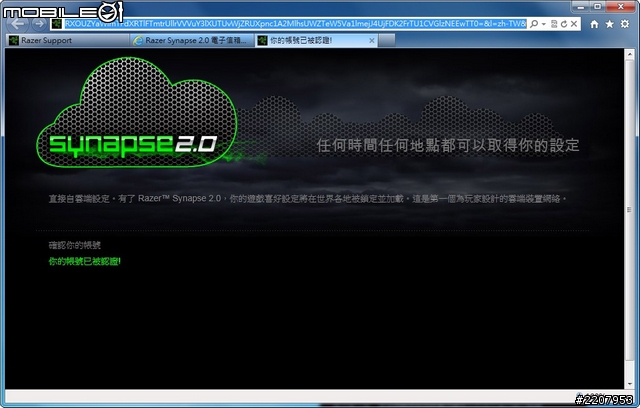Image resolution: width=640 pixels, height=408 pixels.
Task: Go back with the browser back arrow
Action: pos(18,24)
